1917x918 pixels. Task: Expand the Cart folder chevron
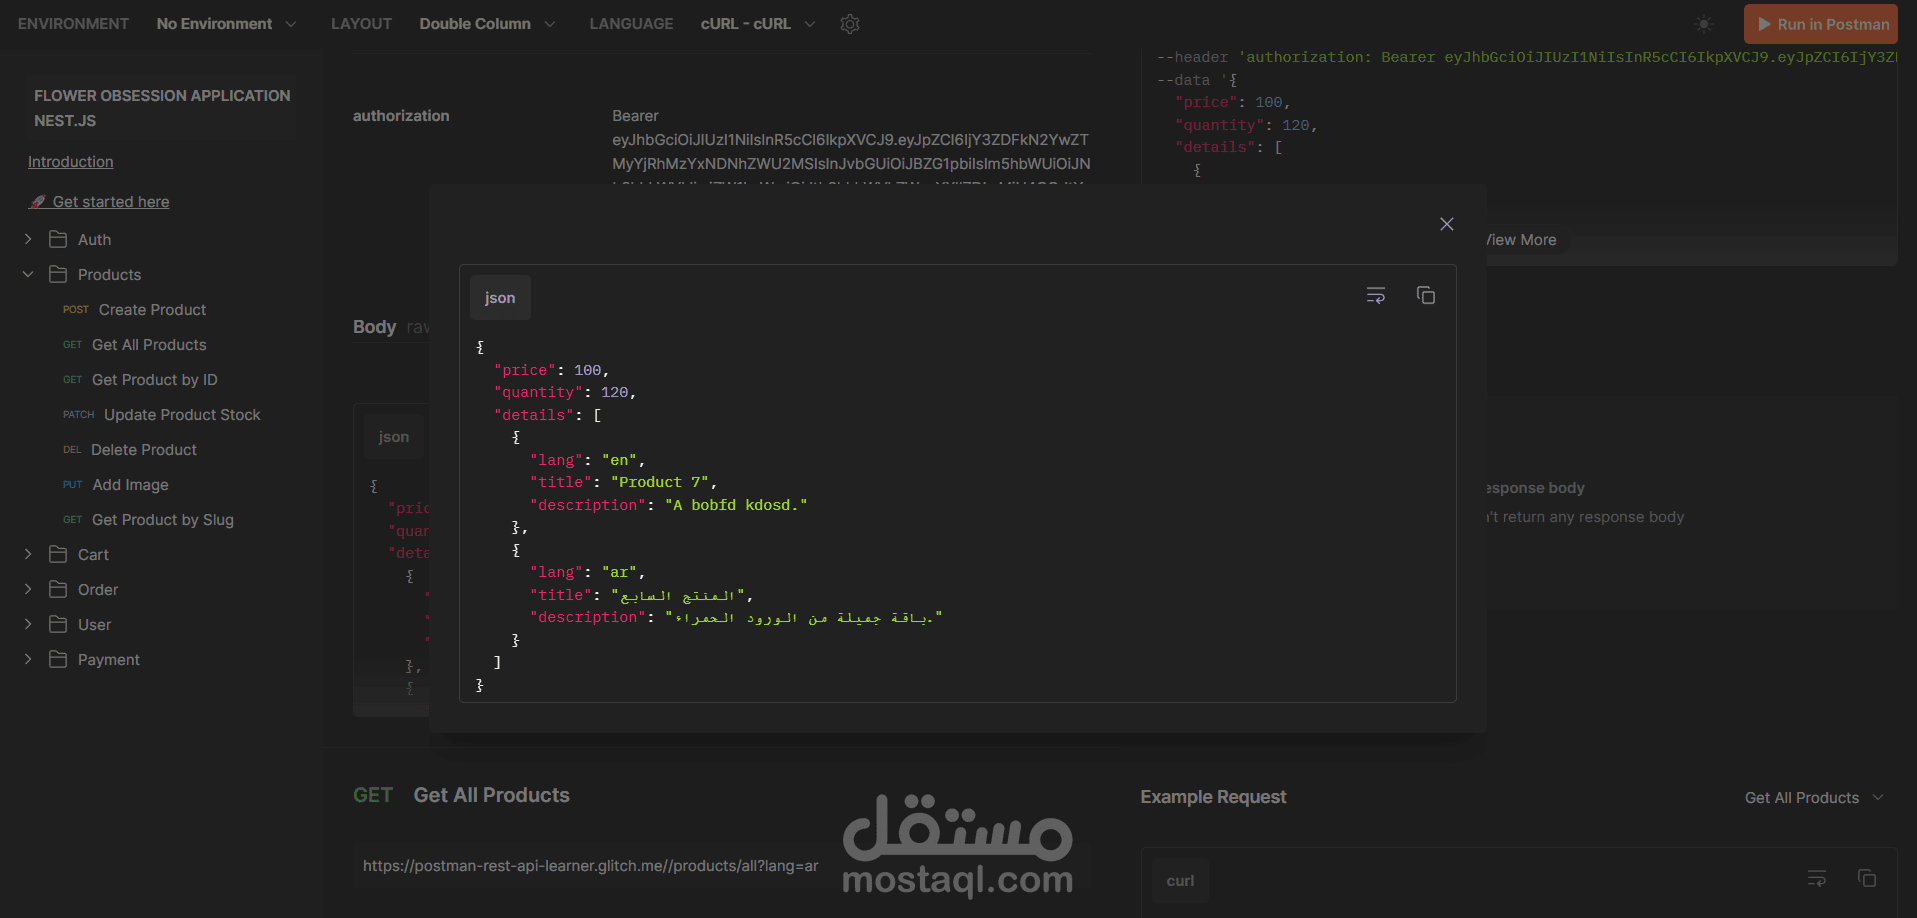click(28, 554)
